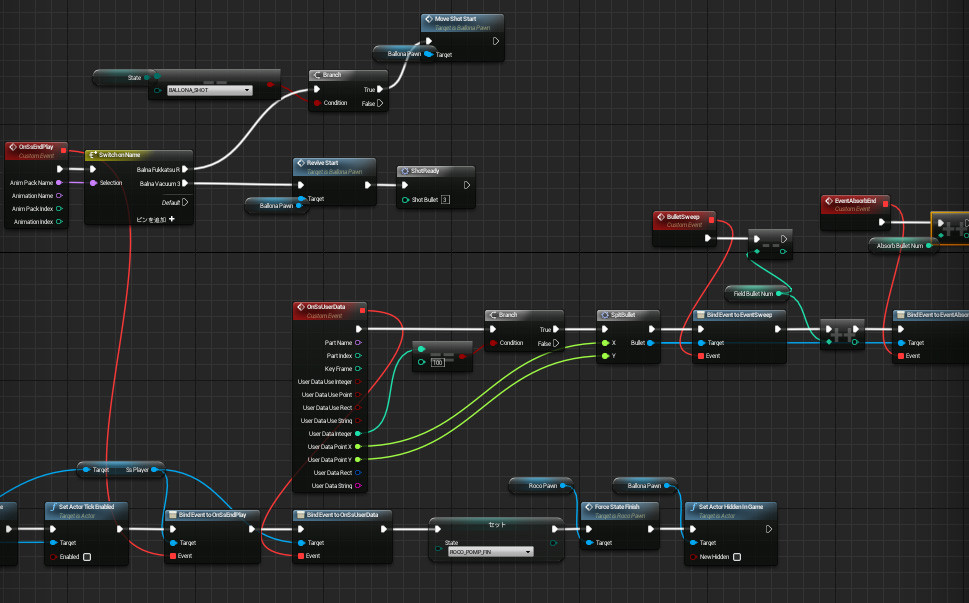This screenshot has height=603, width=969.
Task: Click the 100 value field on the equals node
Action: (438, 362)
